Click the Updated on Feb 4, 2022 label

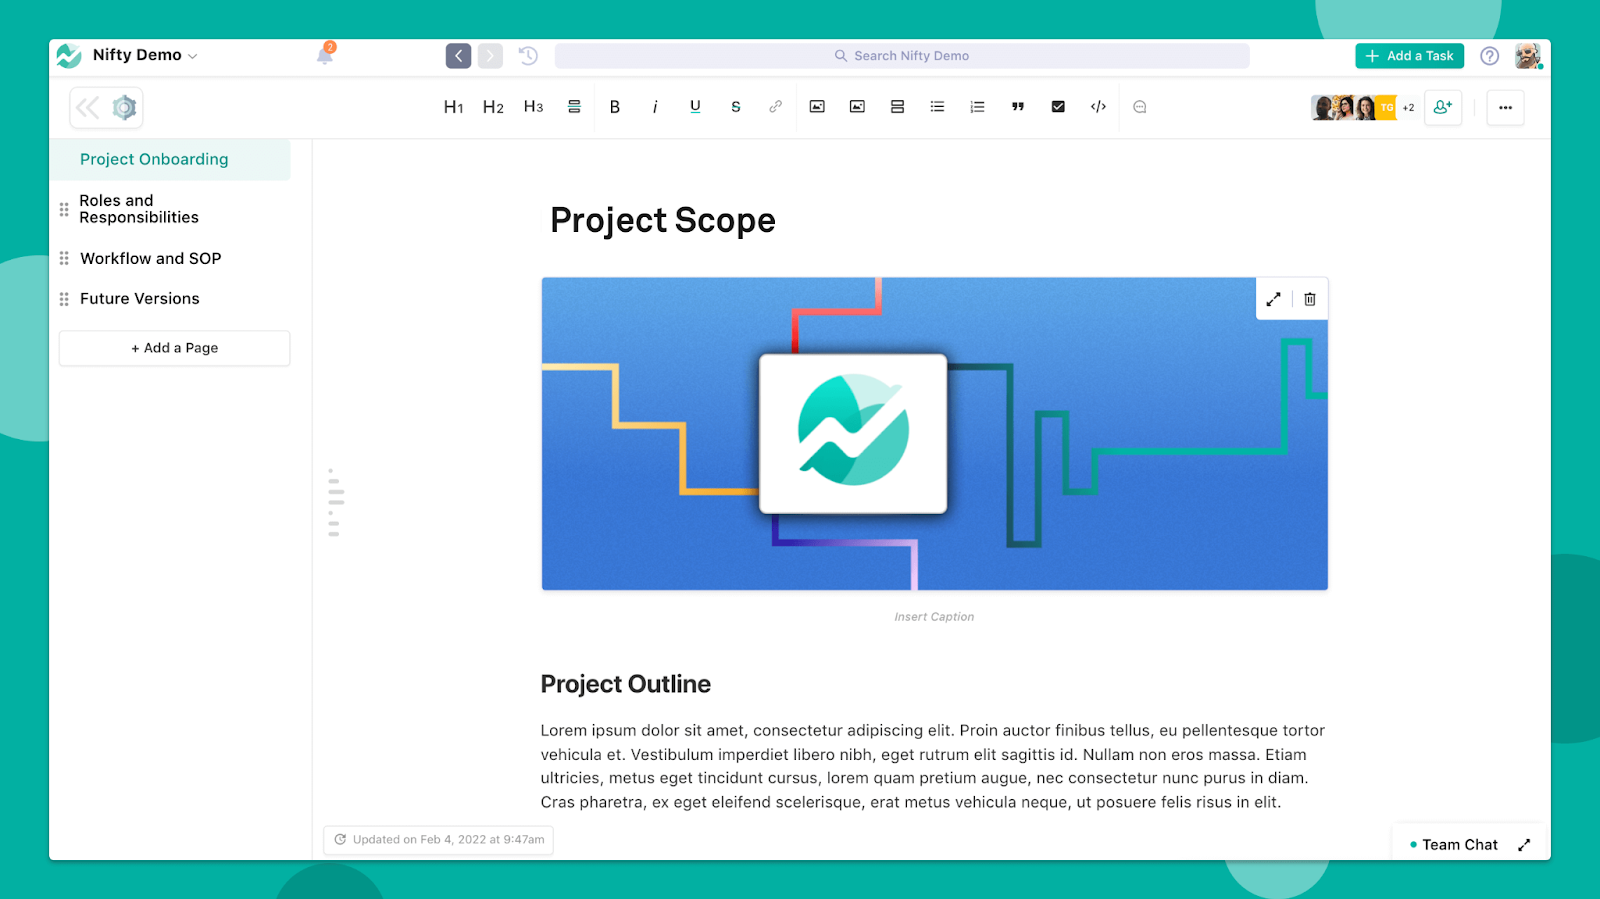point(438,840)
